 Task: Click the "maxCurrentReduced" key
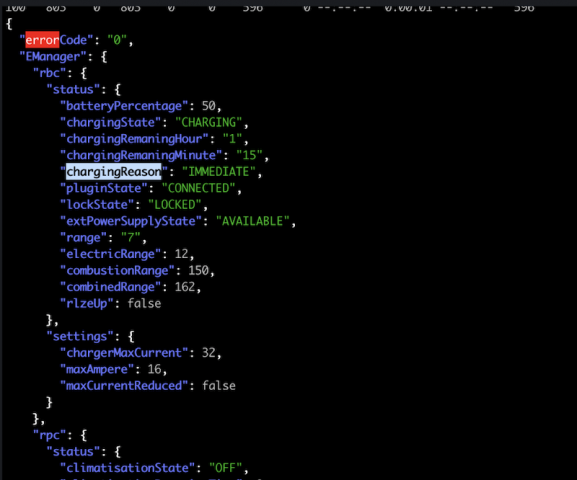click(124, 386)
